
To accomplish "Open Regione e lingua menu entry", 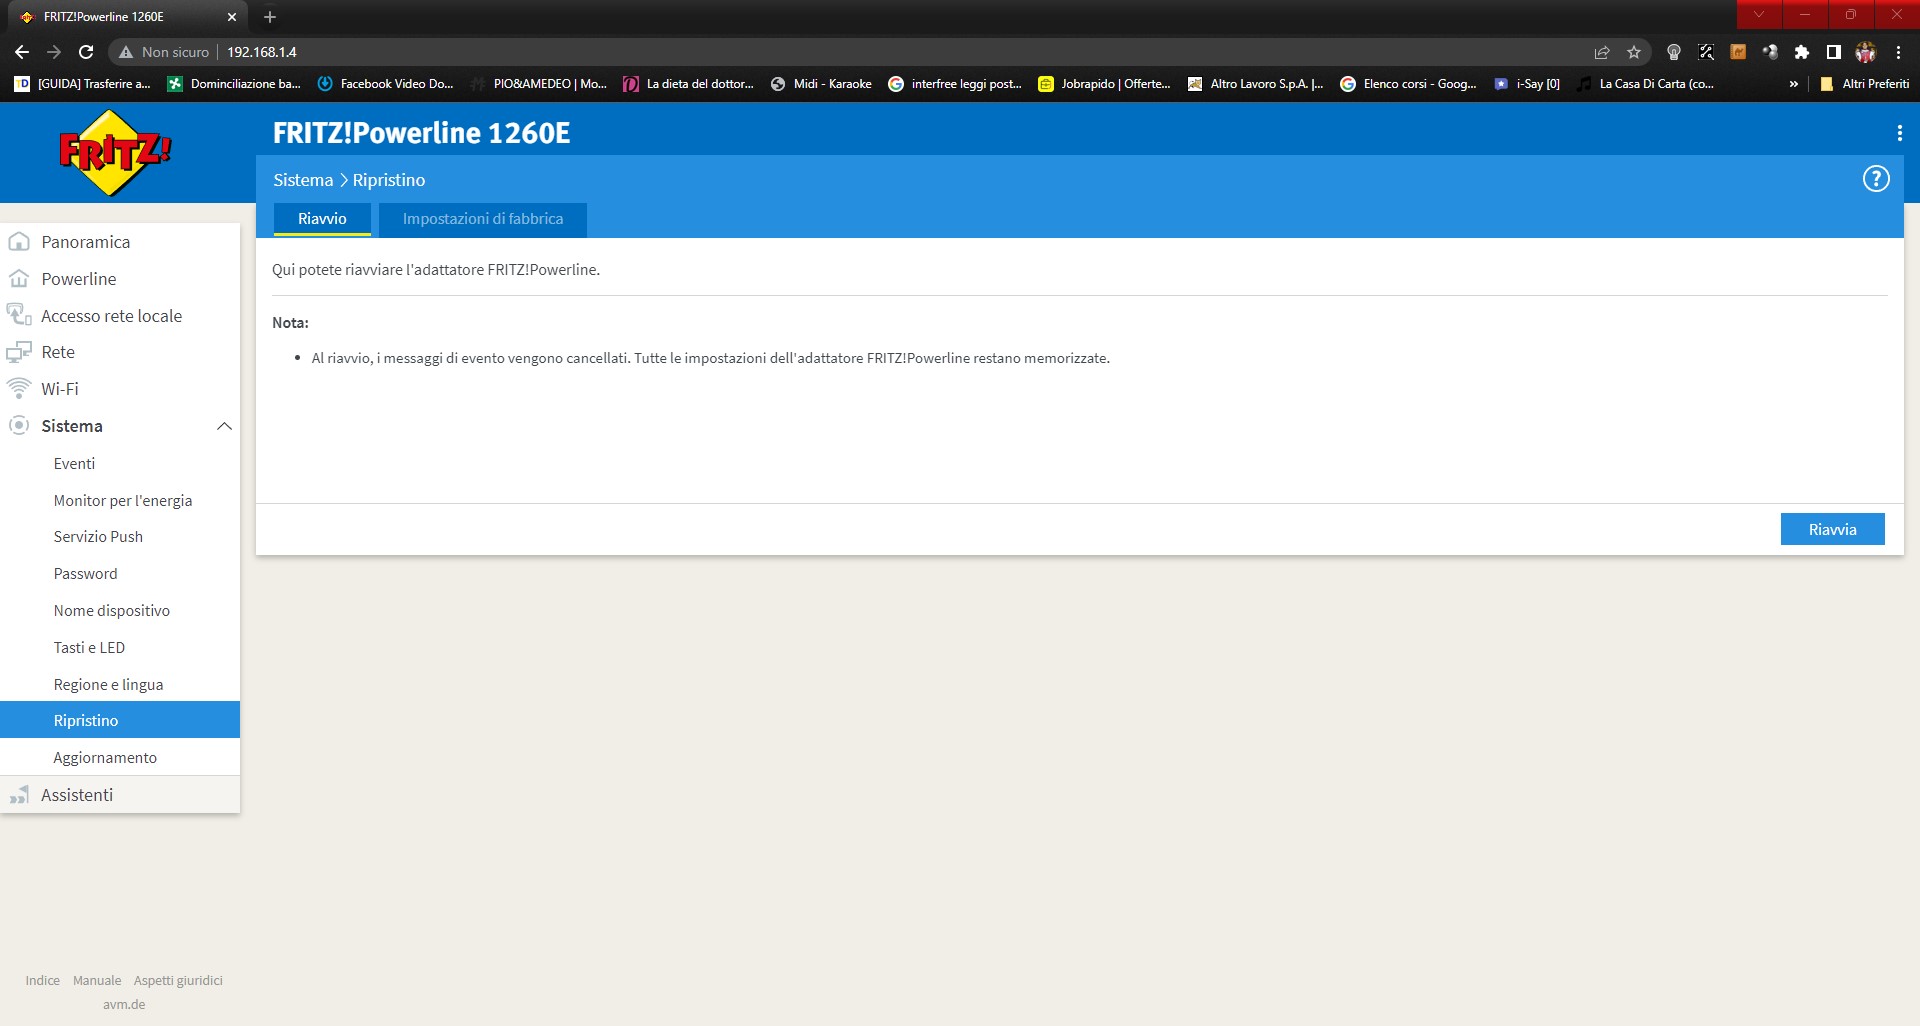I will click(108, 684).
